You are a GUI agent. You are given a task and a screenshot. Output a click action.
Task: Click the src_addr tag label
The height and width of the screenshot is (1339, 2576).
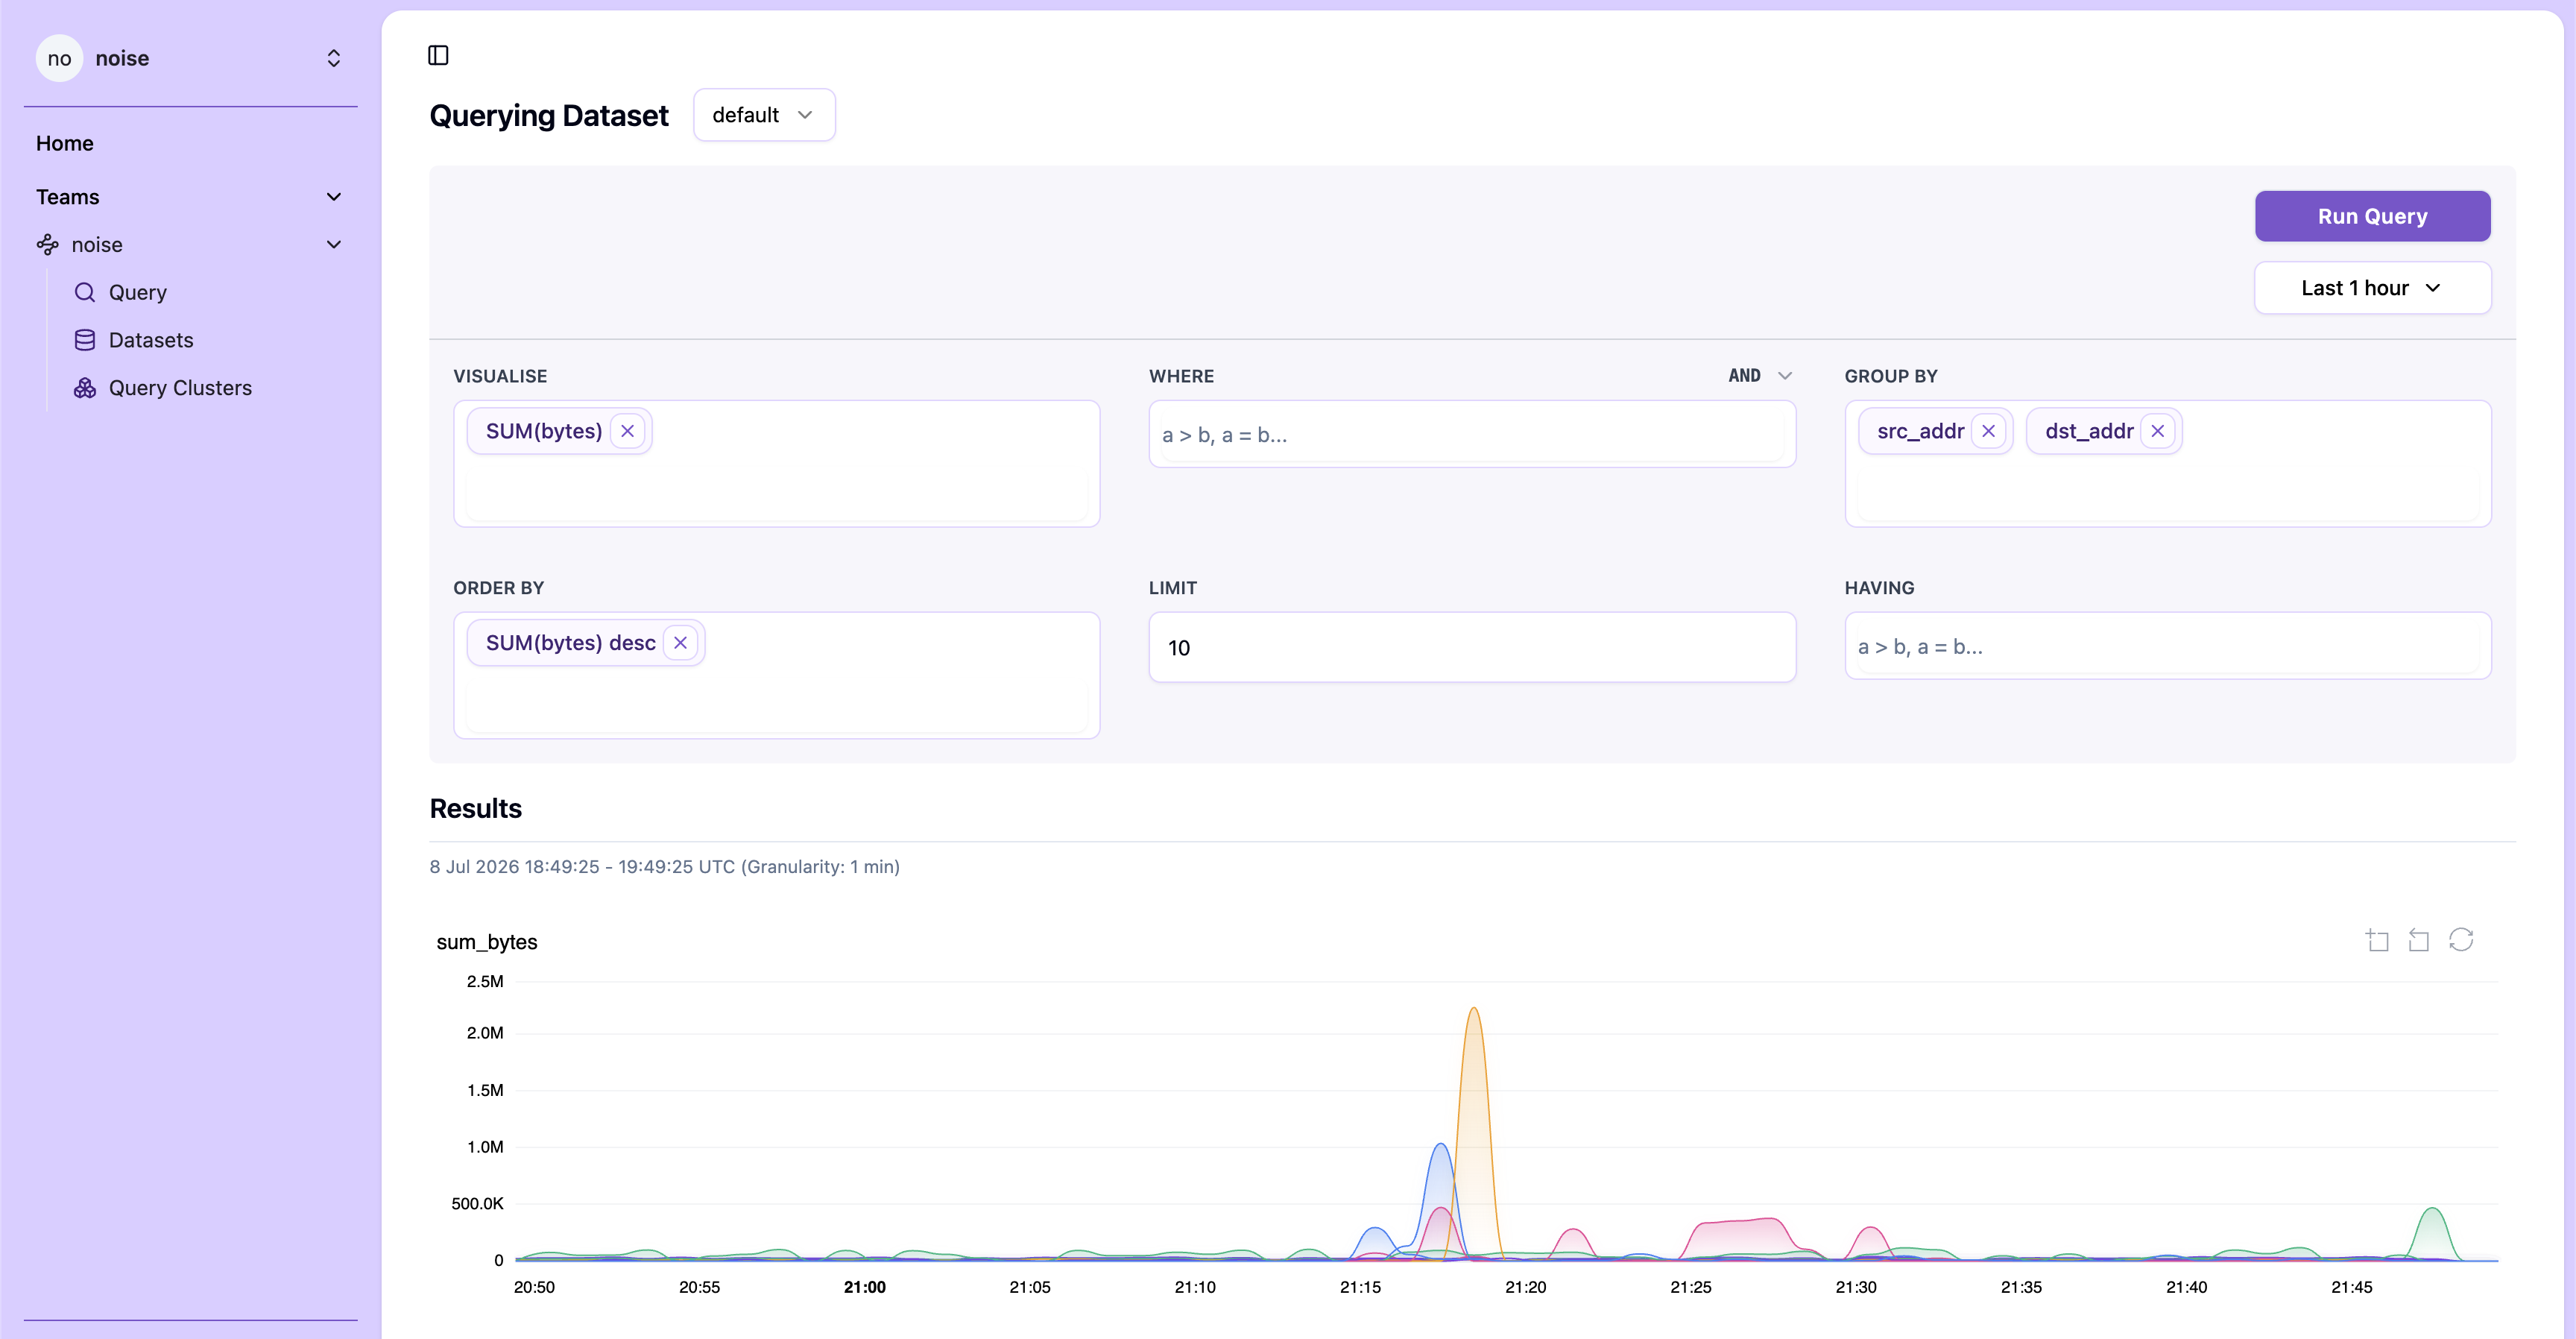point(1921,431)
